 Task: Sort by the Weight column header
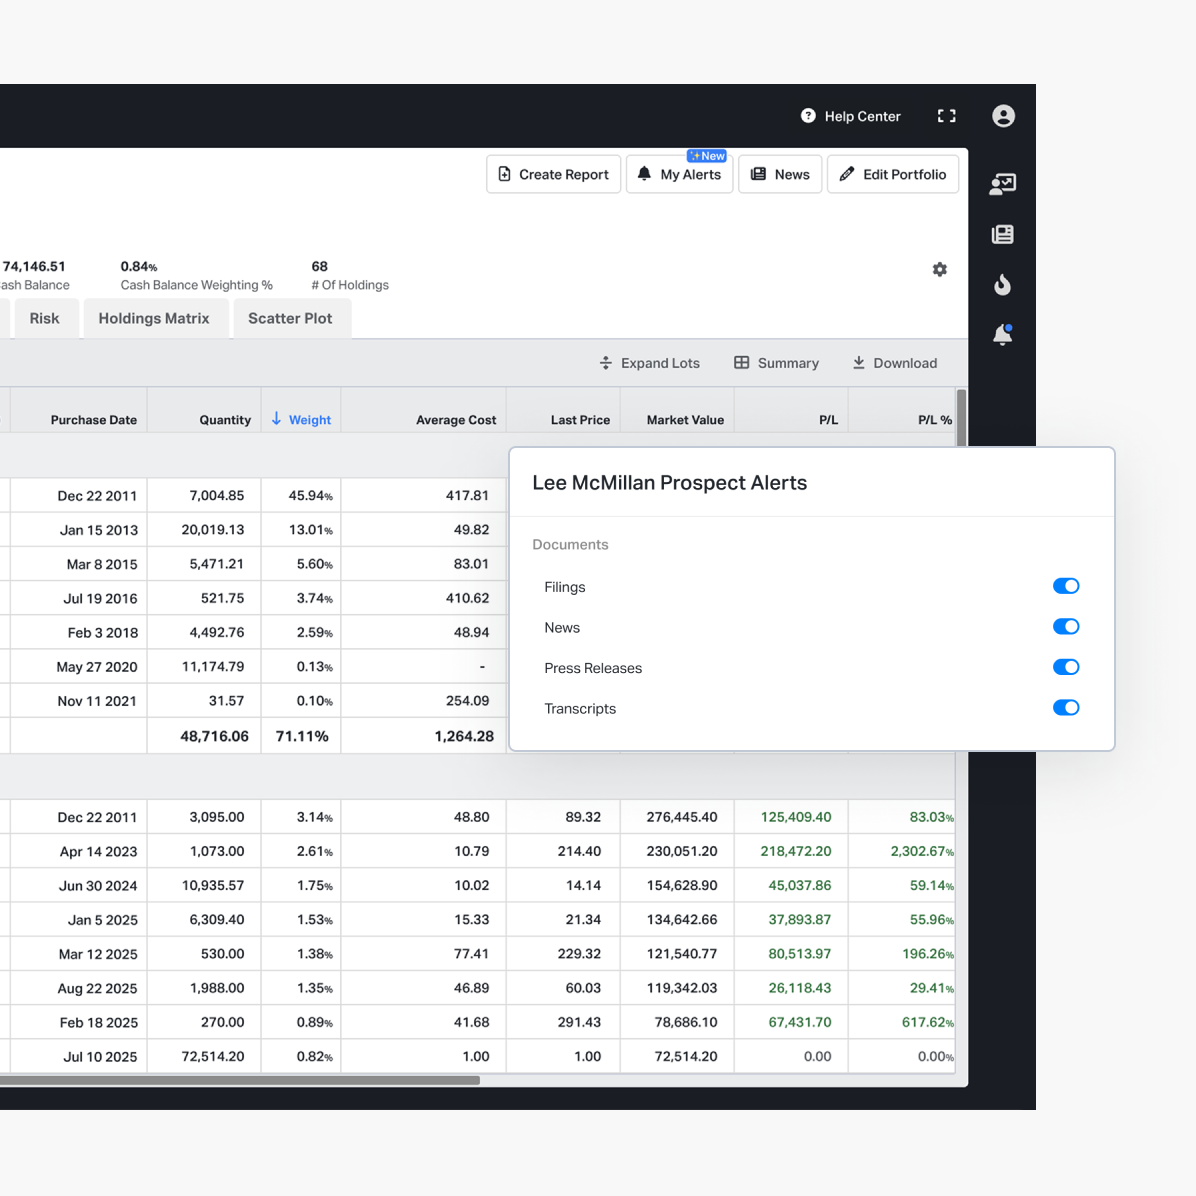click(309, 420)
